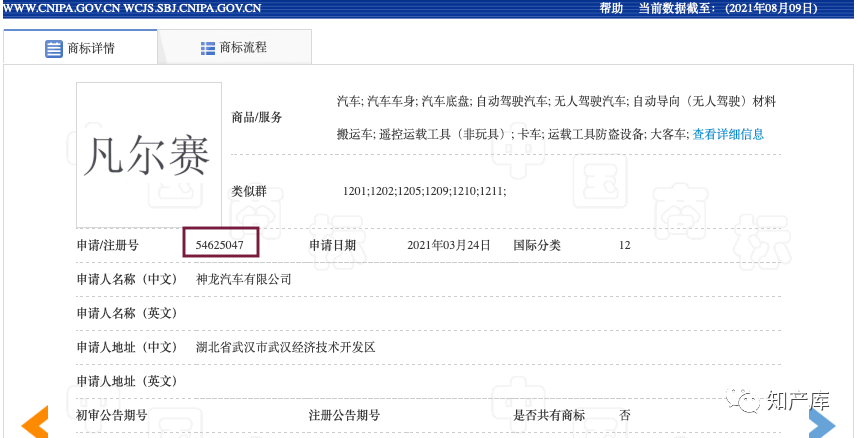Click the 凡尔赛 trademark image
The height and width of the screenshot is (438, 857).
pos(149,155)
